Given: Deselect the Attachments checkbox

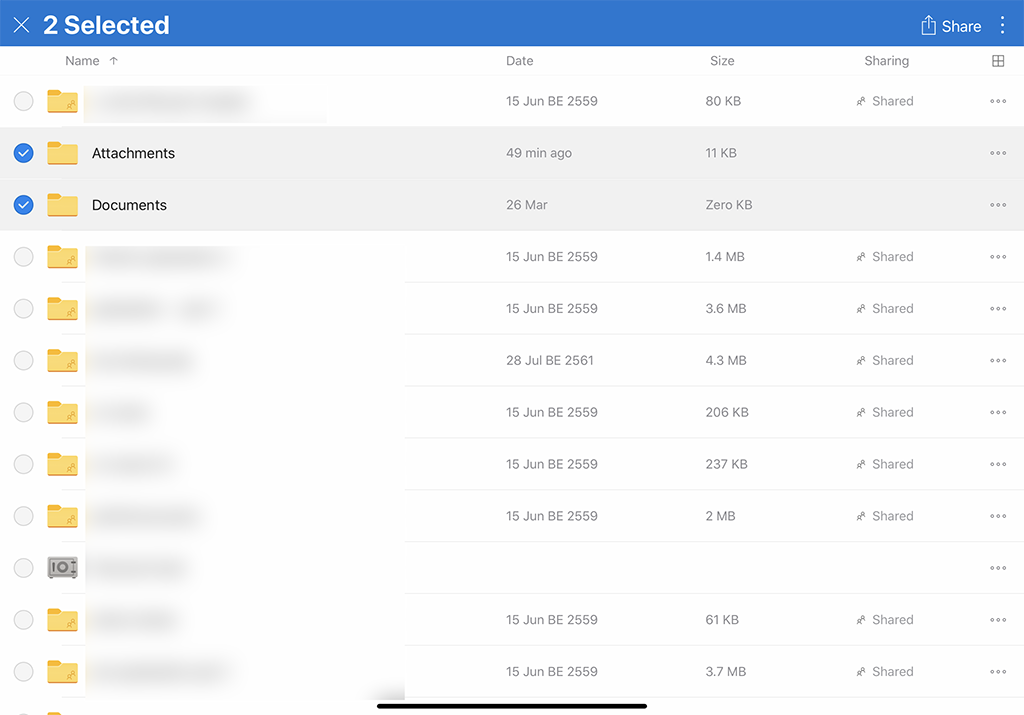Looking at the screenshot, I should pyautogui.click(x=23, y=153).
